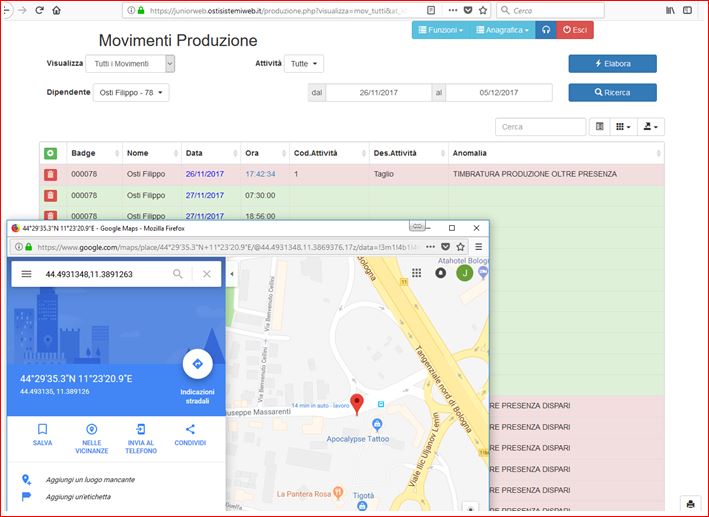Click Aggiungi un luogo mancante
The width and height of the screenshot is (709, 517).
pyautogui.click(x=90, y=479)
